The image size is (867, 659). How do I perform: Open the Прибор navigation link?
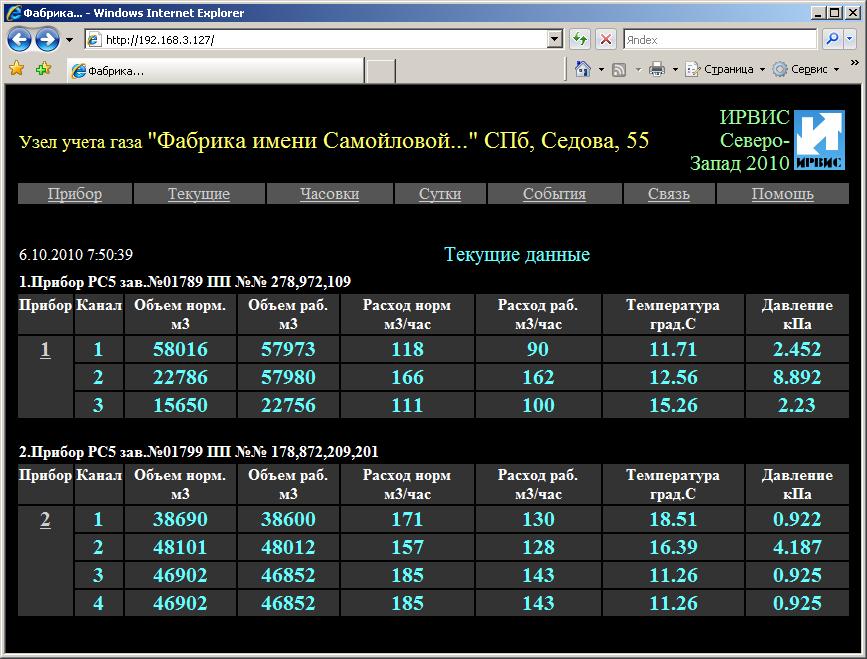click(x=75, y=194)
